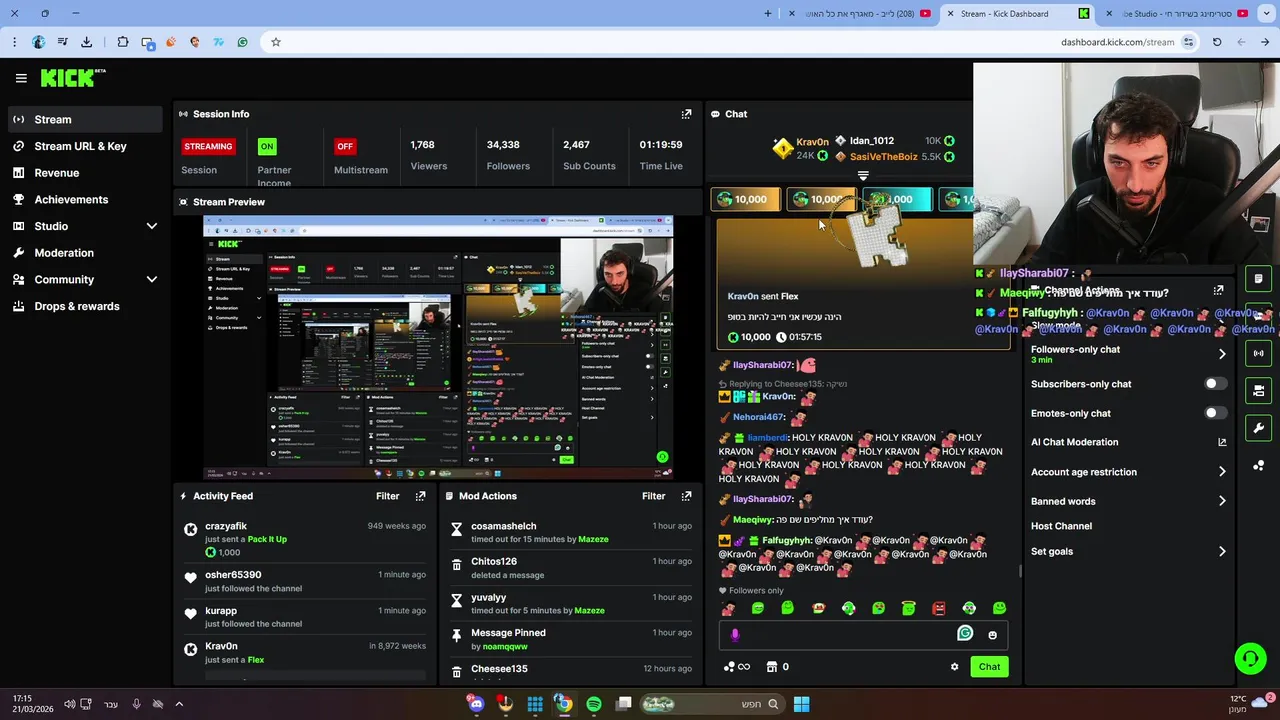
Task: Open the hamburger menu beside Kick logo
Action: click(21, 78)
